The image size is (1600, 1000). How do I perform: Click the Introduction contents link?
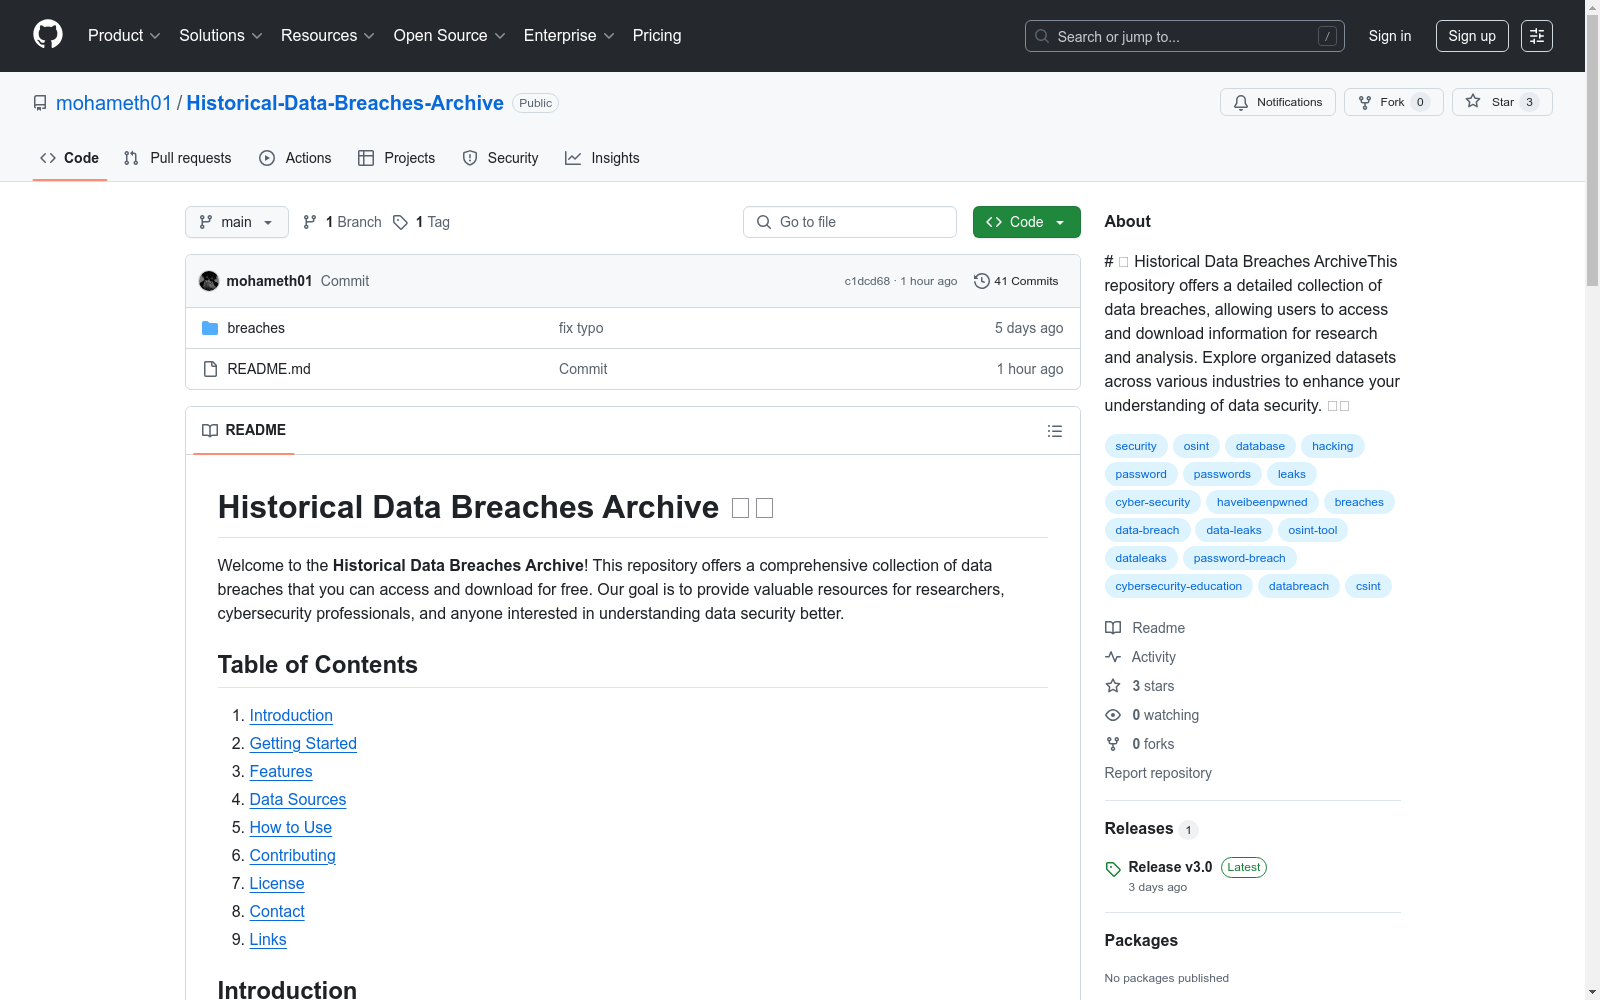[291, 715]
